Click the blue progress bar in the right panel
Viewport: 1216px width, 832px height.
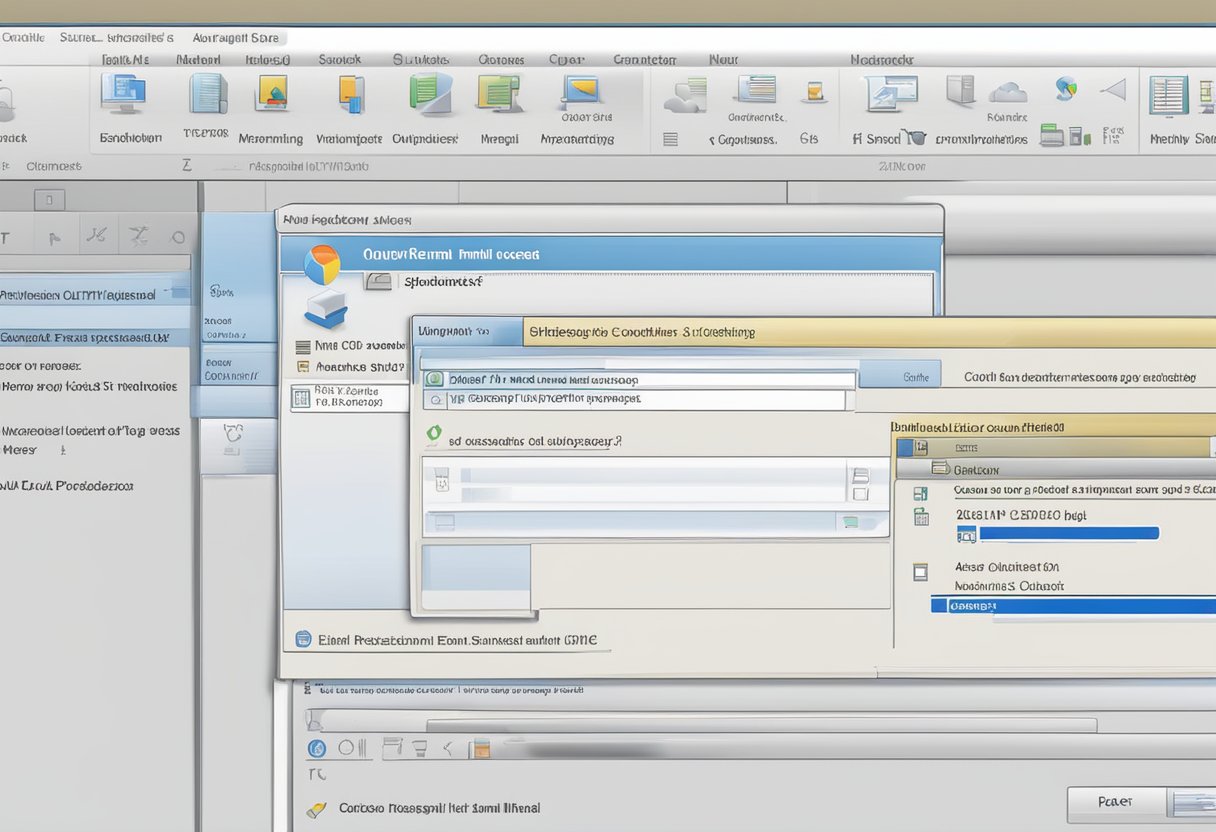pos(1060,534)
